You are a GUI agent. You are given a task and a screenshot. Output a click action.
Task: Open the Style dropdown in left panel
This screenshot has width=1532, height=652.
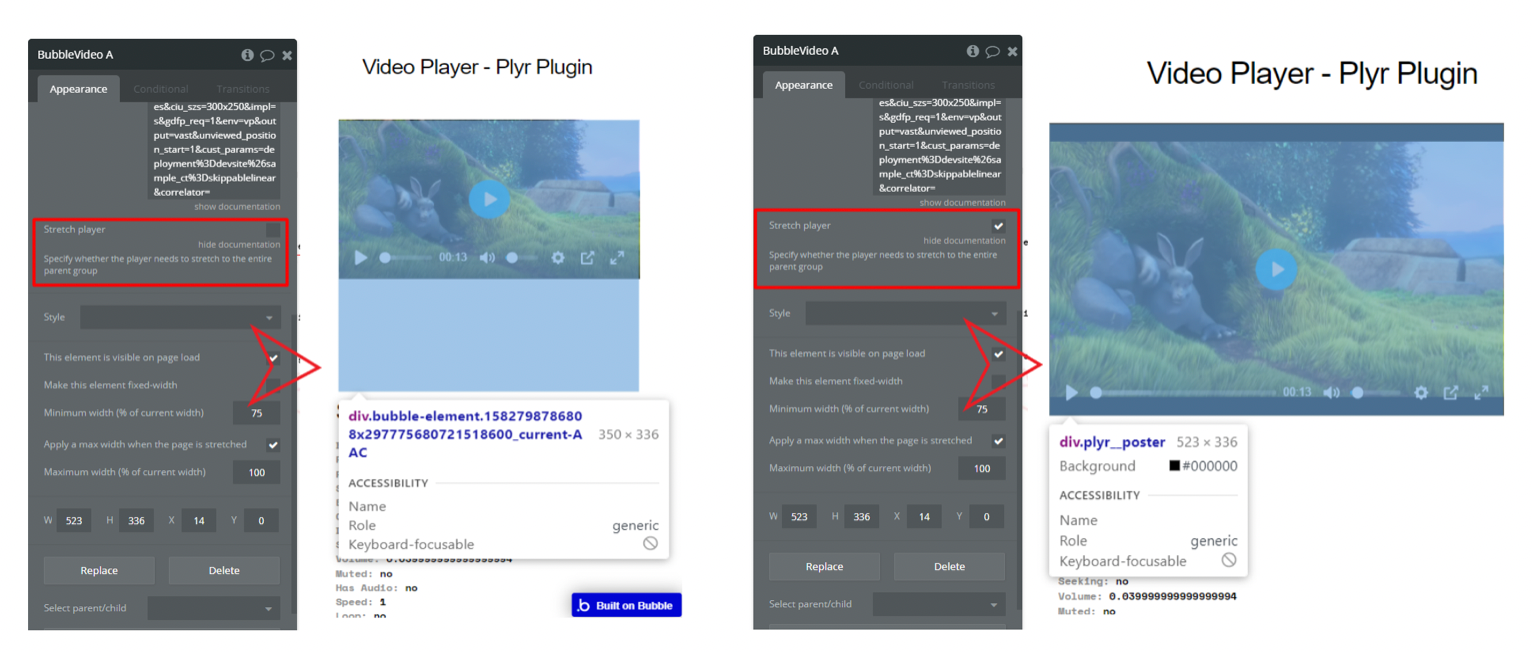(x=180, y=317)
